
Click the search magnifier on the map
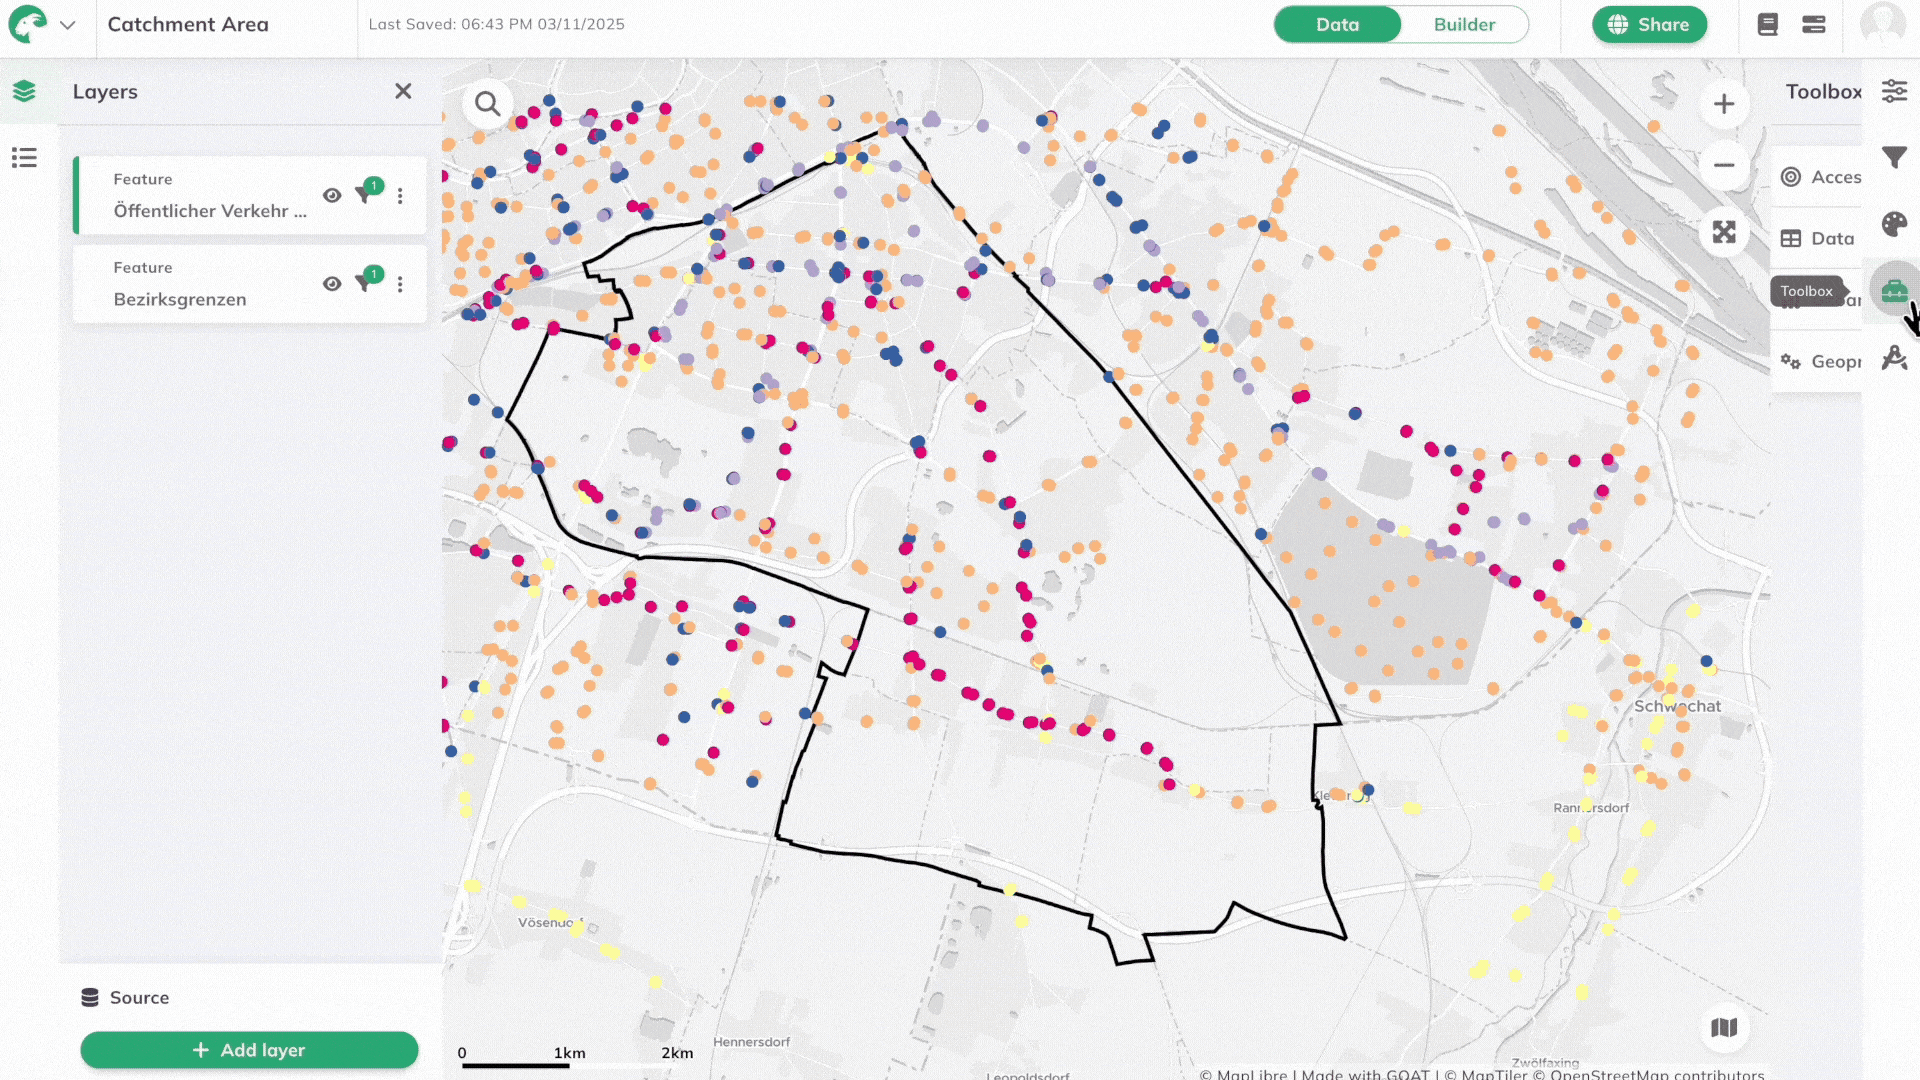pos(488,103)
